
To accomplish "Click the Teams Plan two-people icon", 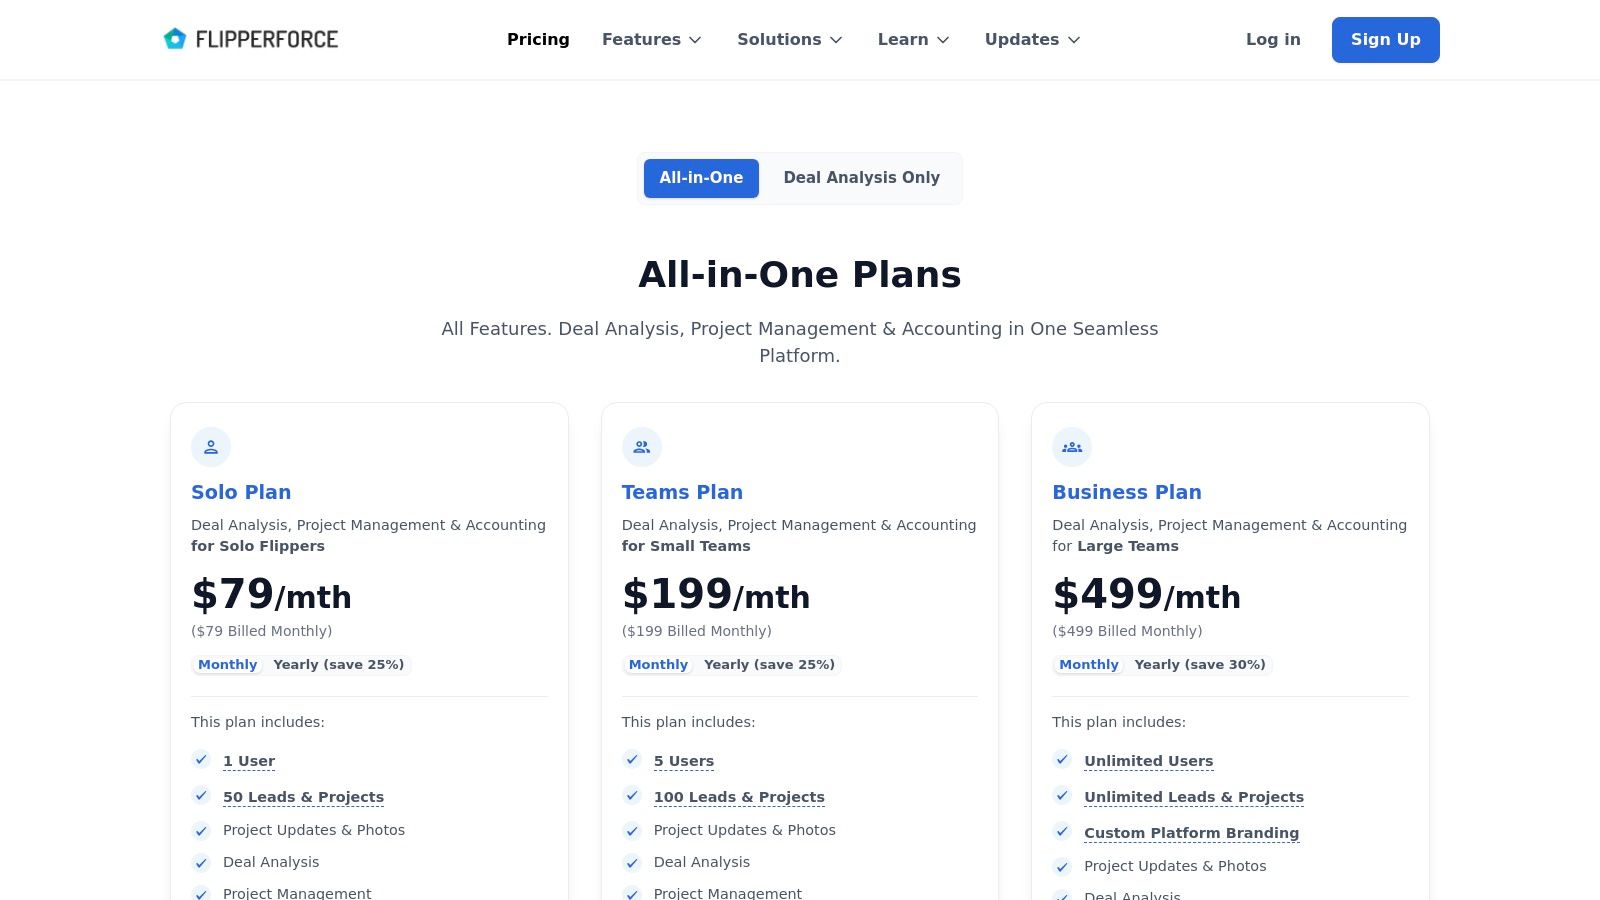I will tap(642, 447).
